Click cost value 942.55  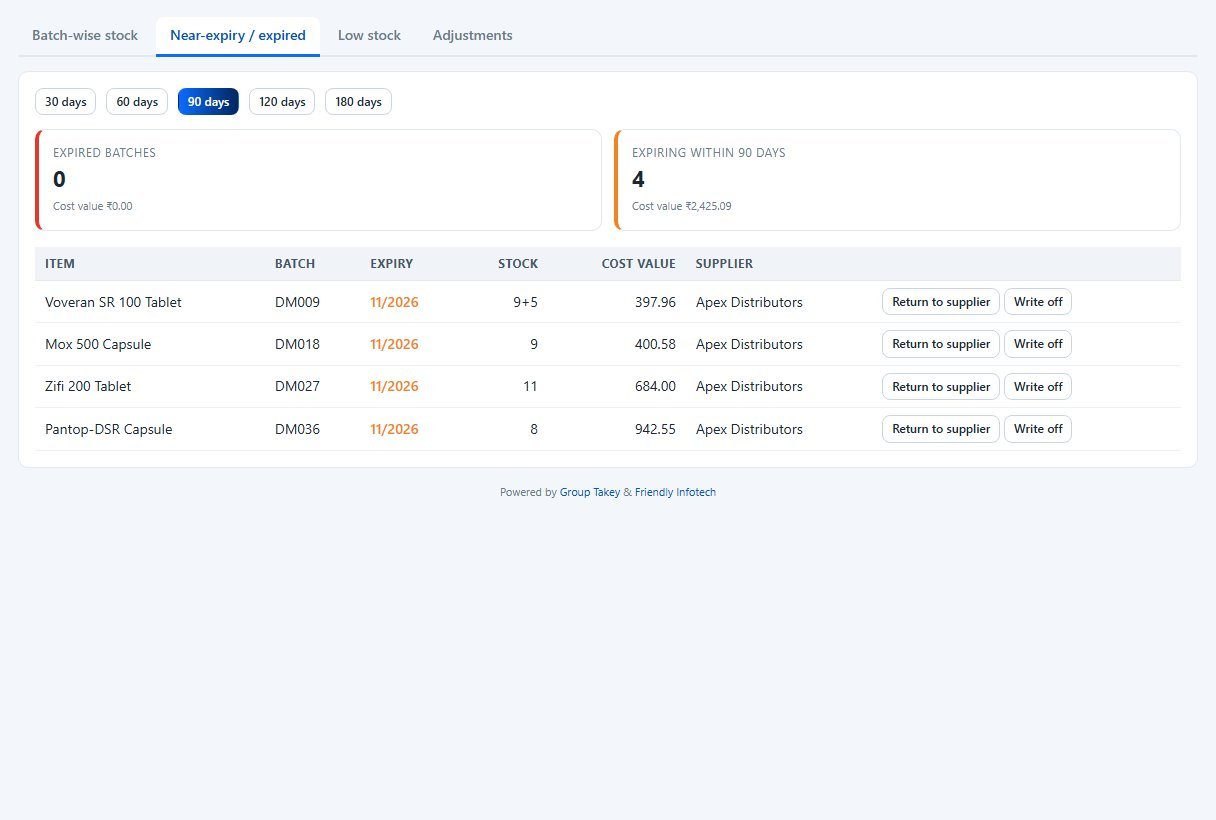point(655,429)
